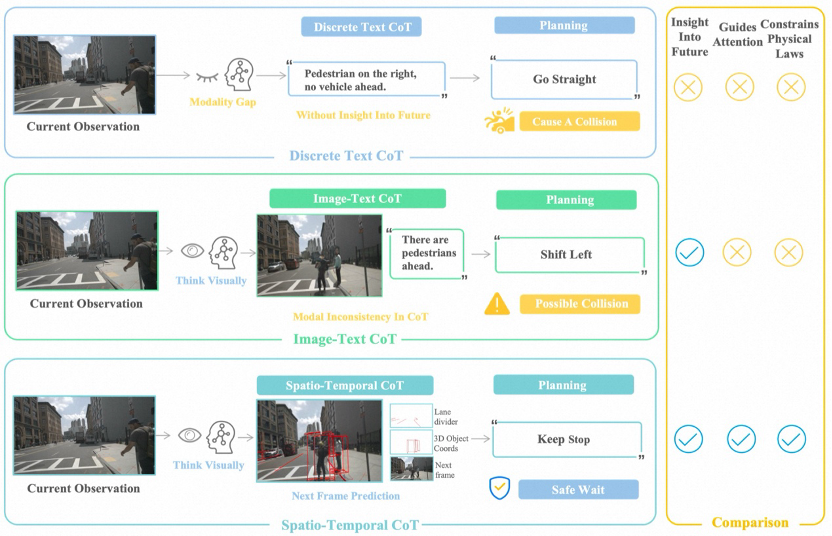Click the 'Shift Left' planning box
Screen dimensions: 832x536
click(x=570, y=254)
